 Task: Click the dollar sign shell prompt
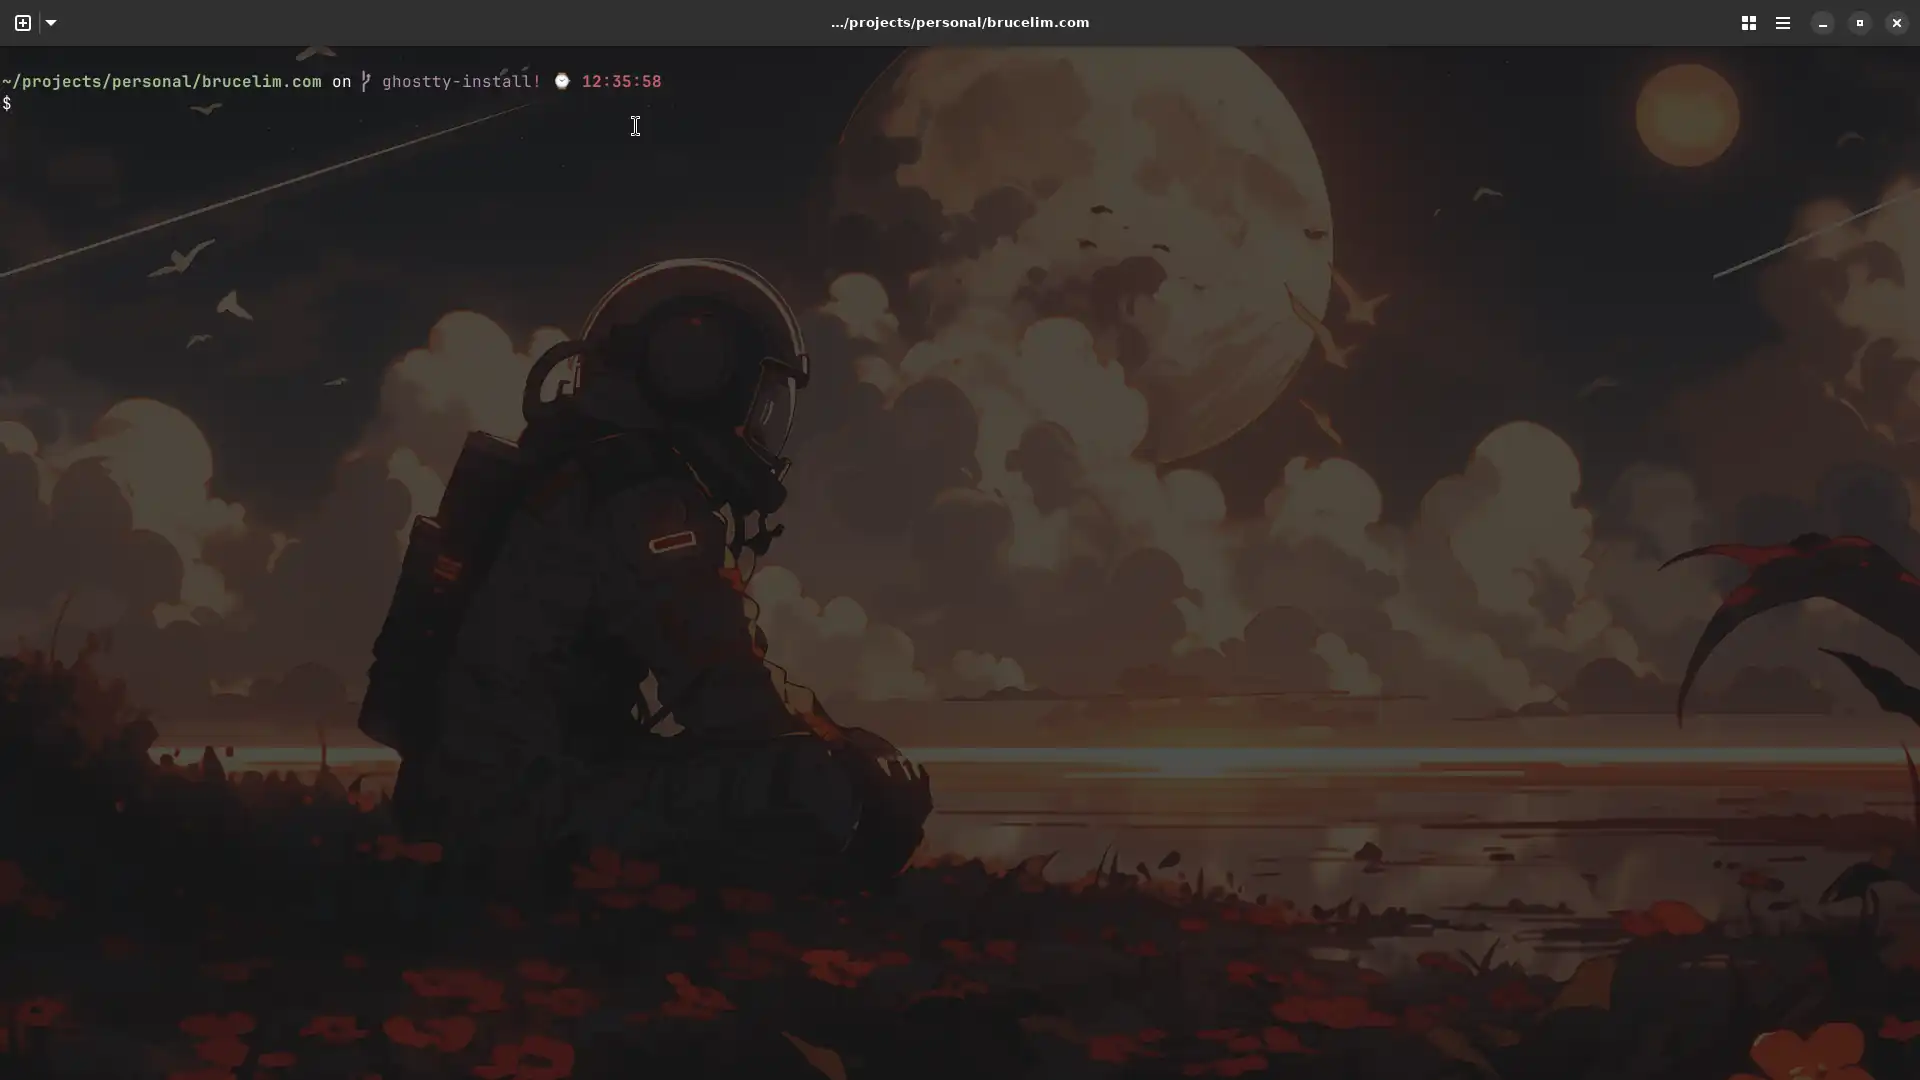8,103
